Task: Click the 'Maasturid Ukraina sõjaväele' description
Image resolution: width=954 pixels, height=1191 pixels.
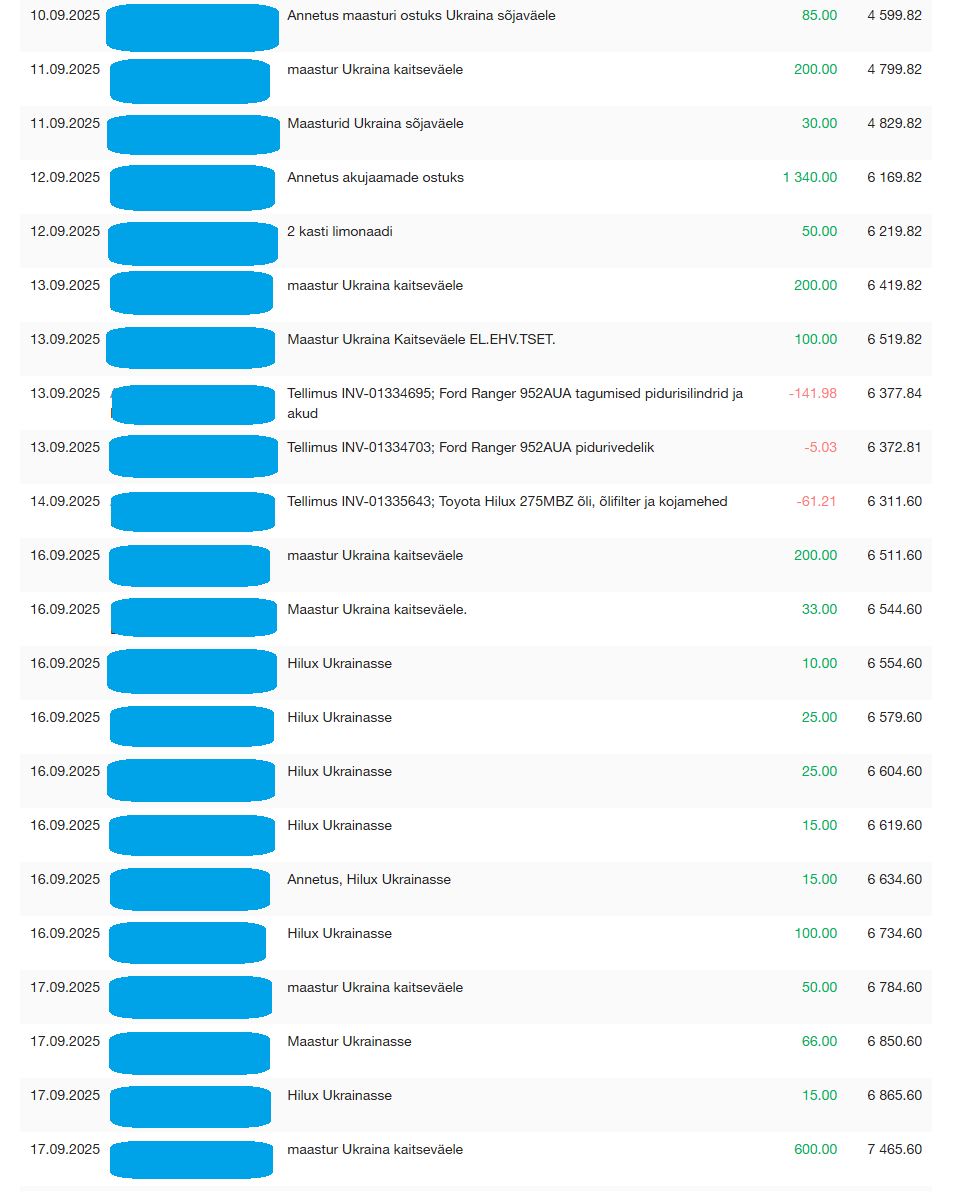Action: coord(375,123)
